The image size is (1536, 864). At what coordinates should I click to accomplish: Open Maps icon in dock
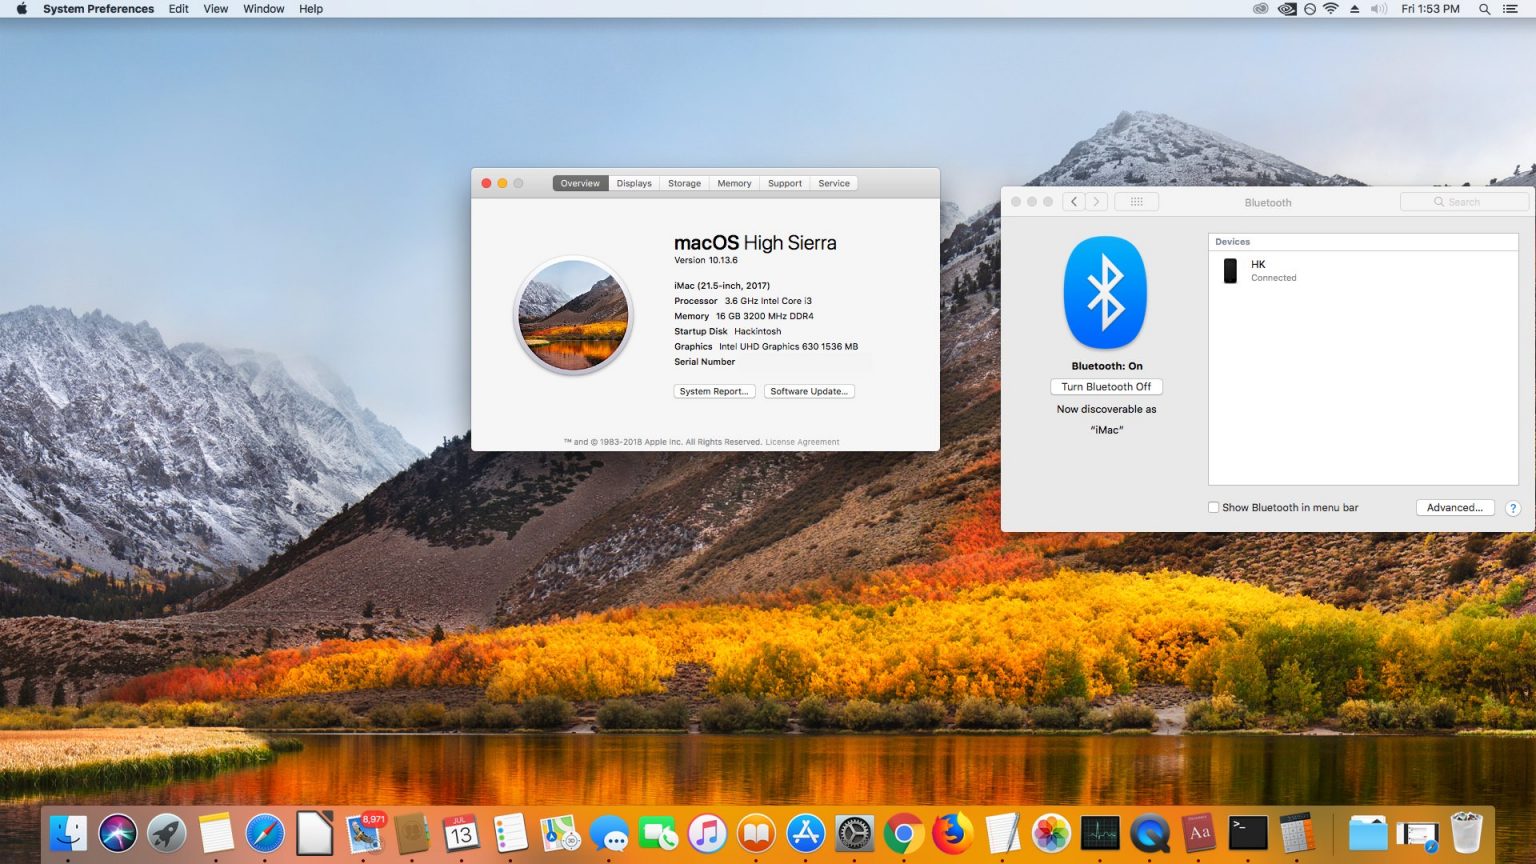click(559, 833)
